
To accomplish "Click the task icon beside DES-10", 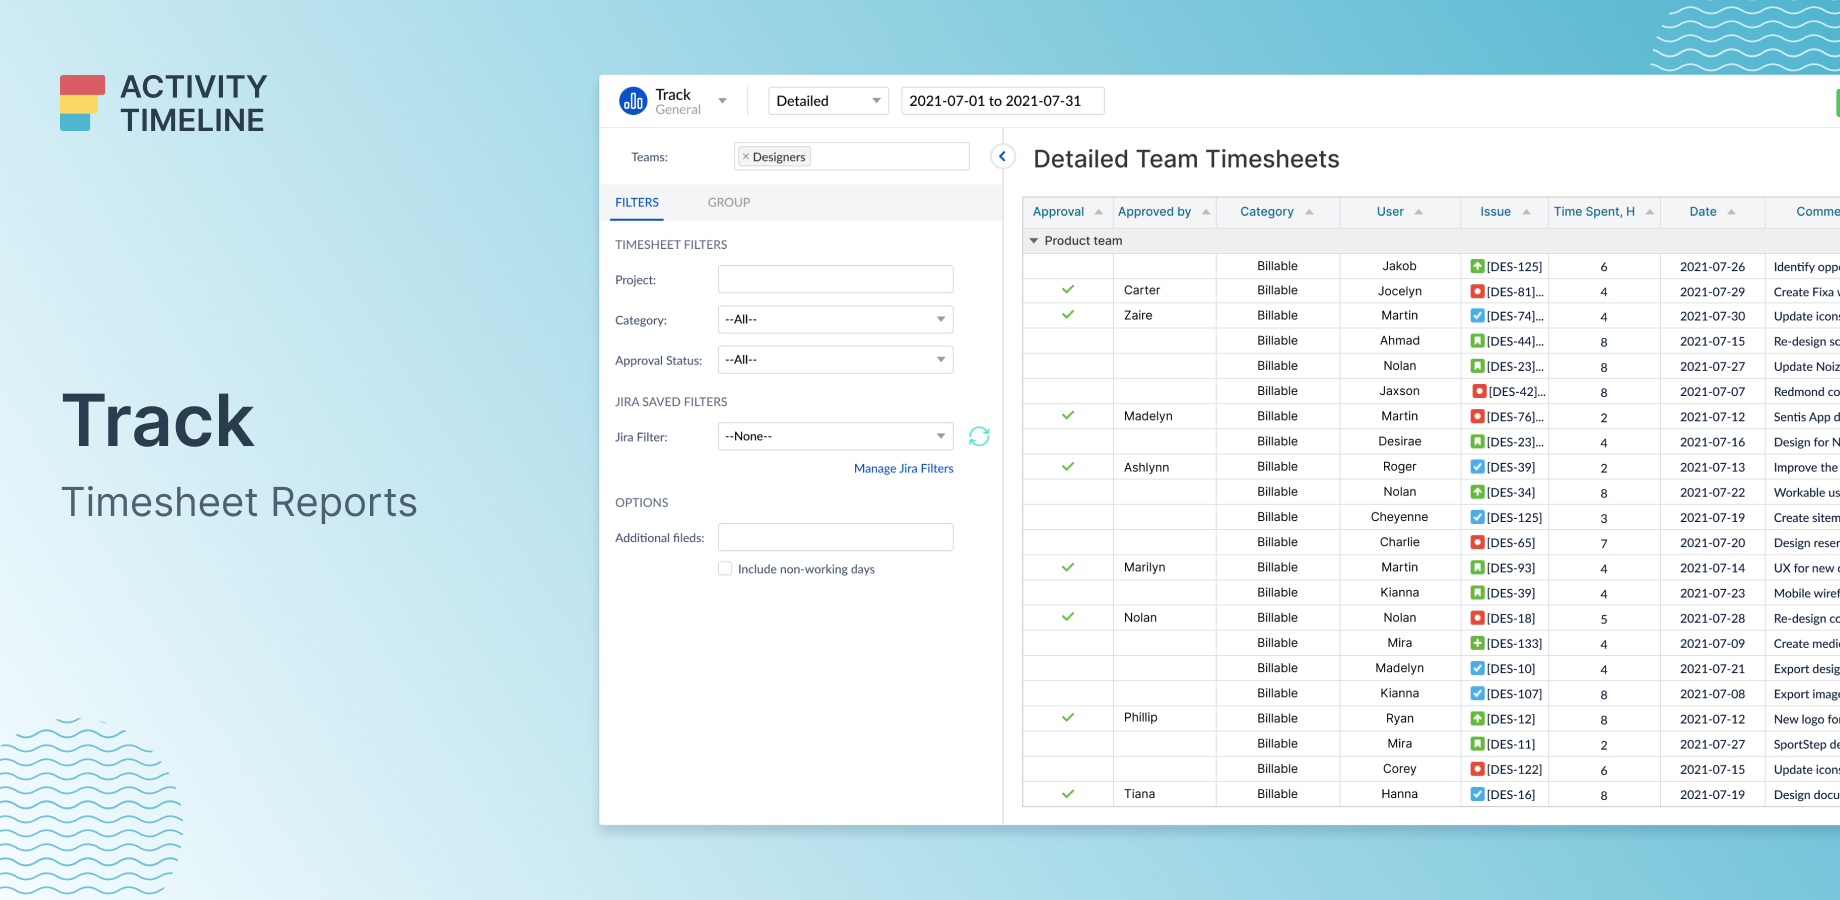I will point(1477,668).
